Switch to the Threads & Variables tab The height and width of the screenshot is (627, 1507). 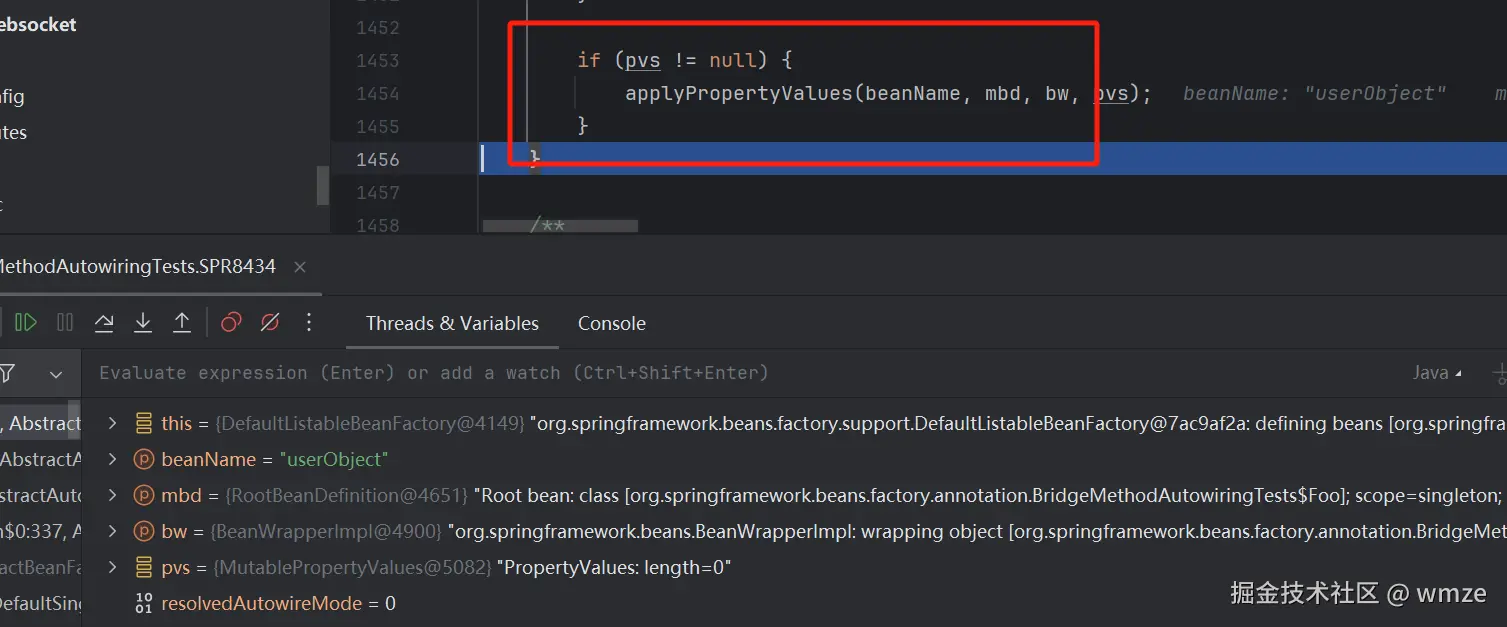452,323
